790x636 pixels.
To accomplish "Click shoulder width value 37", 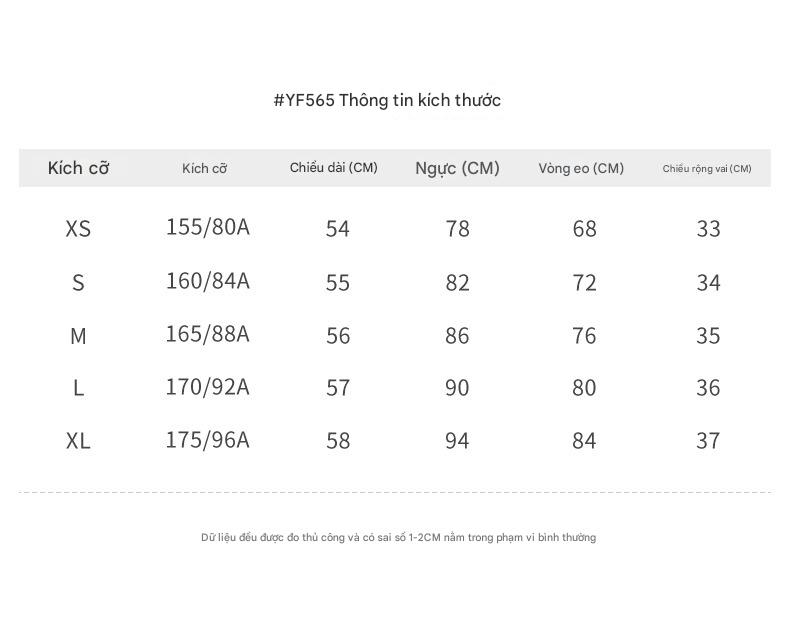I will click(x=708, y=441).
